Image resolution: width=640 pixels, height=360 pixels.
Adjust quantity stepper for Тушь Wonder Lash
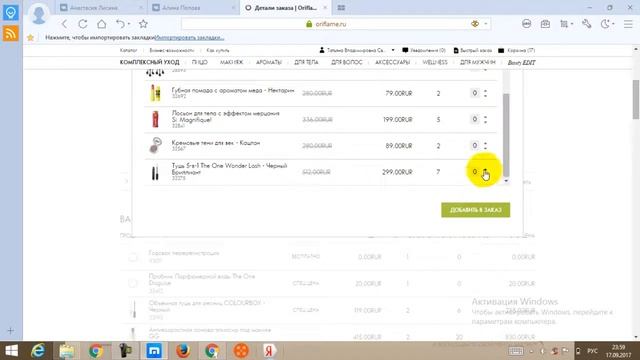coord(485,172)
